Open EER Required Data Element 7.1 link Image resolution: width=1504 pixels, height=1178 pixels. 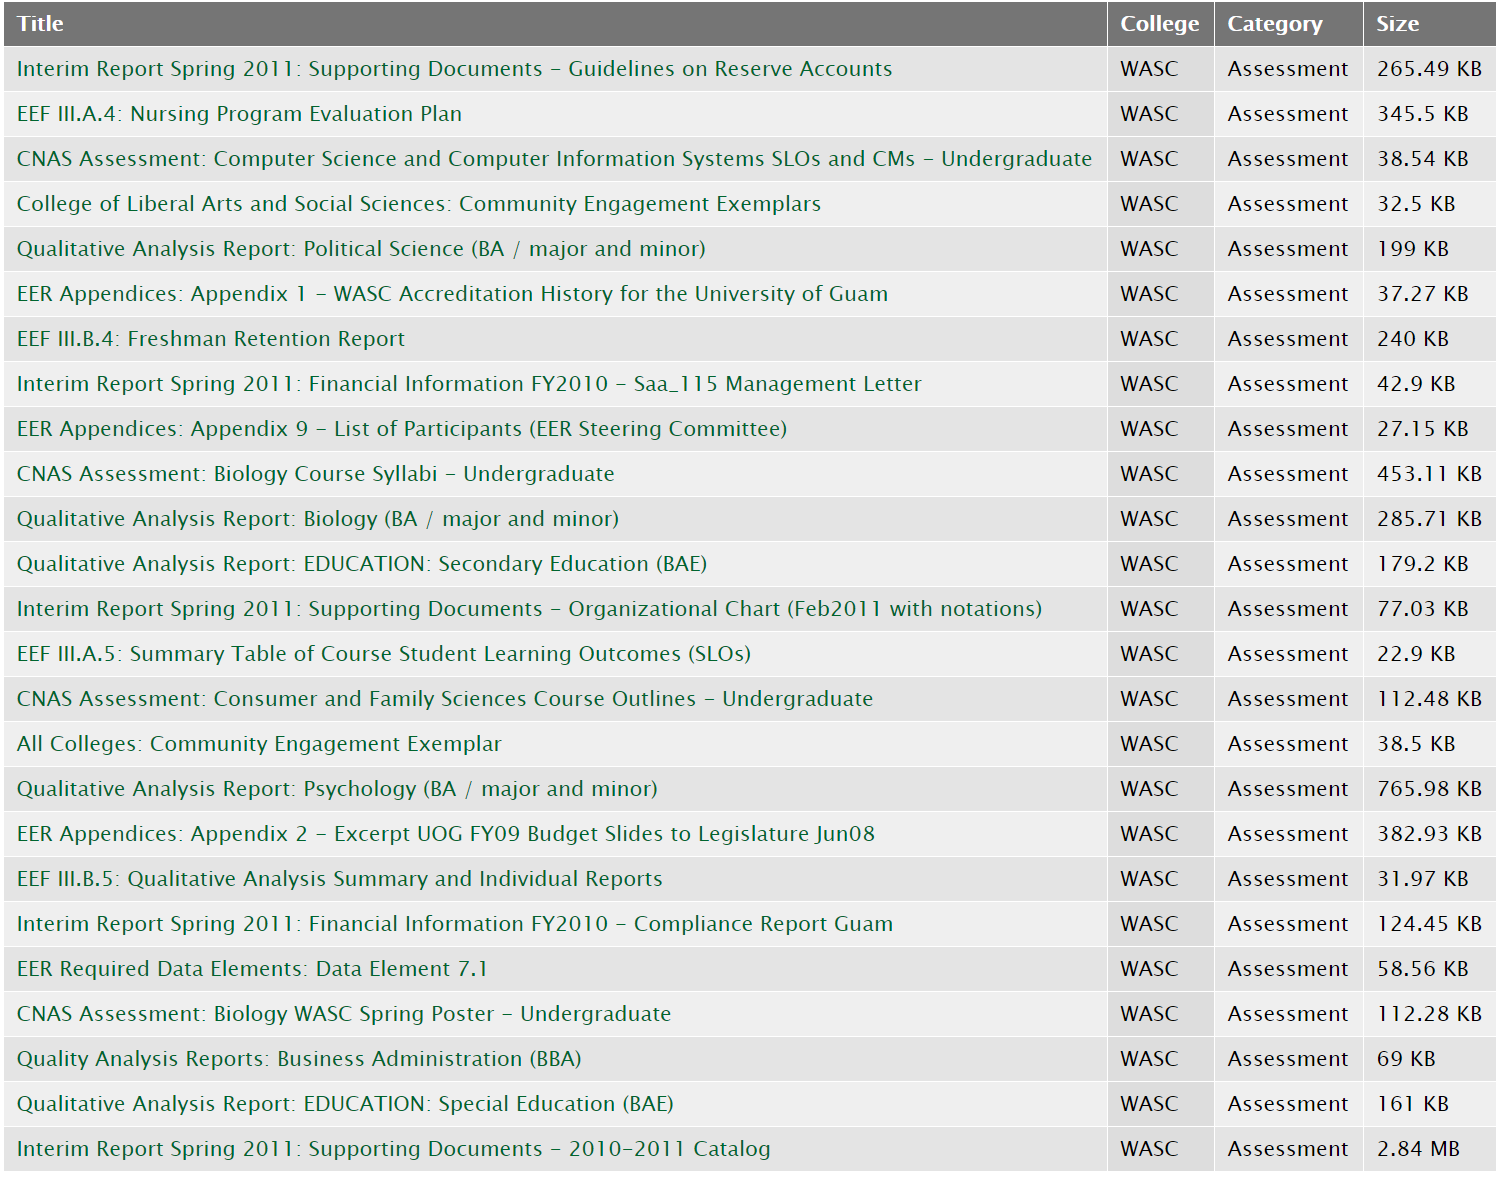252,969
